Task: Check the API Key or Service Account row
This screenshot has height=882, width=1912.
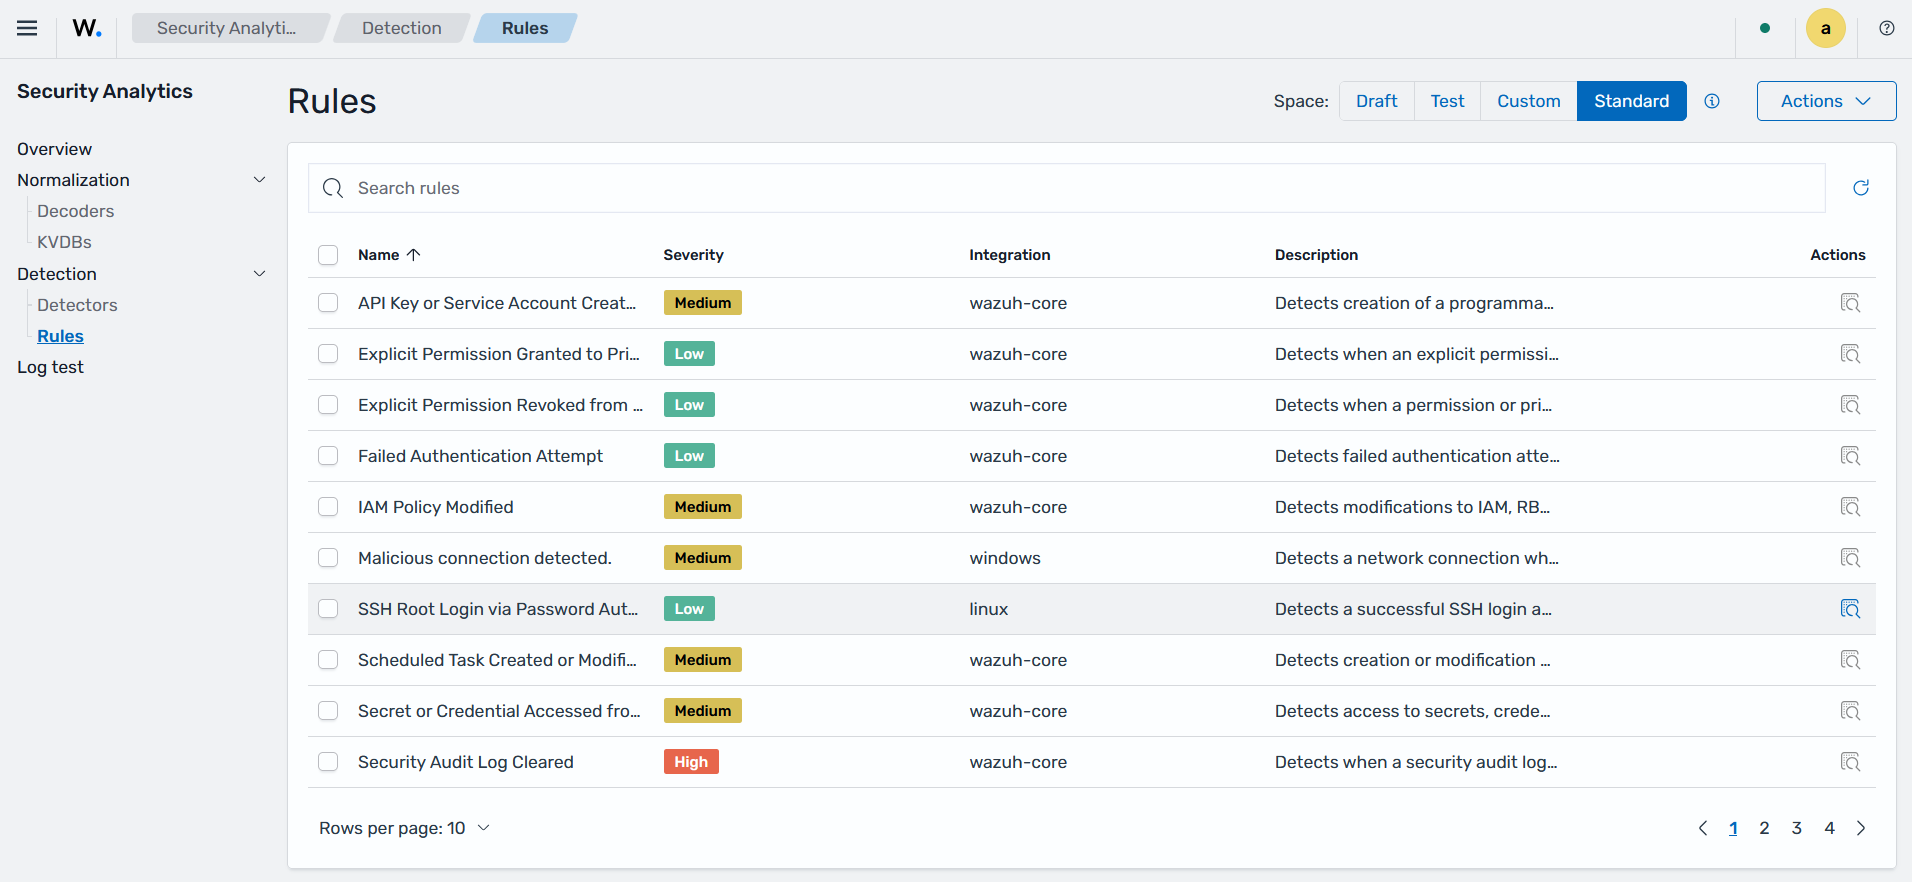Action: click(328, 303)
